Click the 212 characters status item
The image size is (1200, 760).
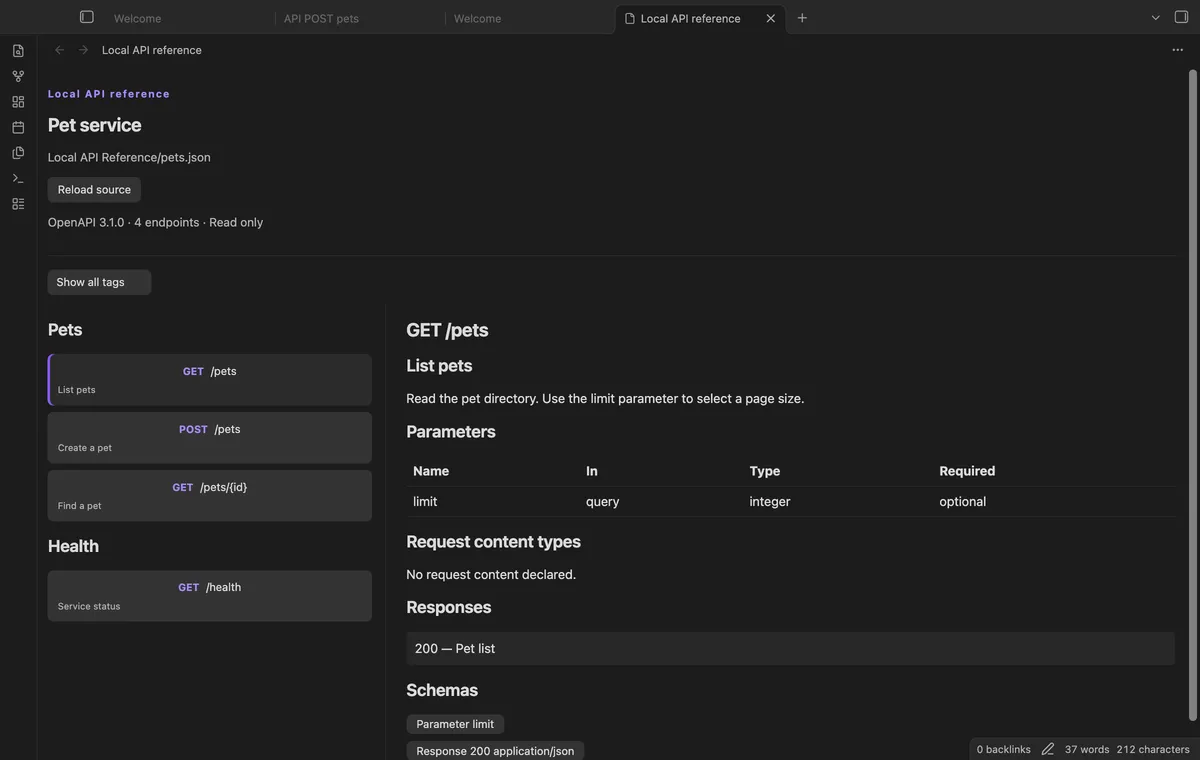pyautogui.click(x=1153, y=749)
